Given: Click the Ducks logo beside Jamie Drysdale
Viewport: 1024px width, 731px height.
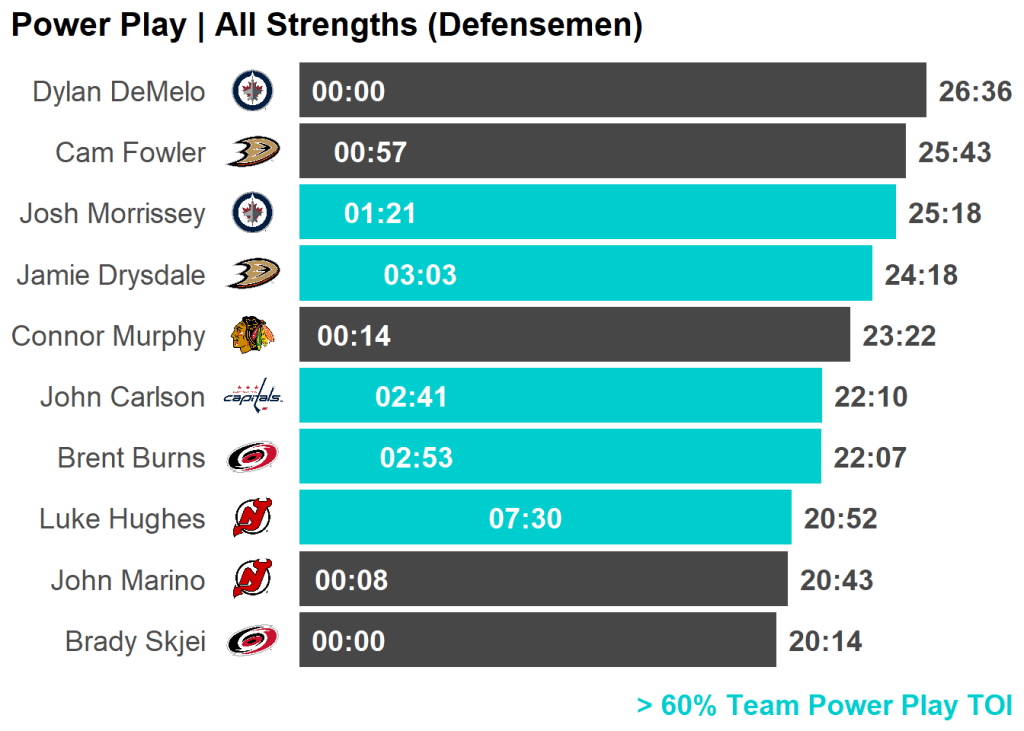Looking at the screenshot, I should (x=252, y=274).
